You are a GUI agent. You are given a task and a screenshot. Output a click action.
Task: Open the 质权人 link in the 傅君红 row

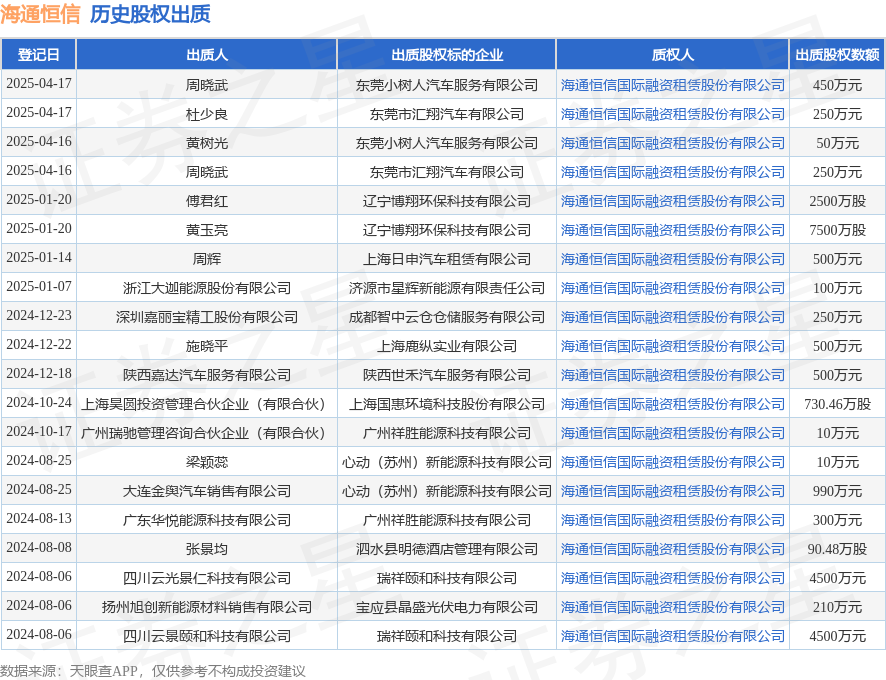click(672, 201)
